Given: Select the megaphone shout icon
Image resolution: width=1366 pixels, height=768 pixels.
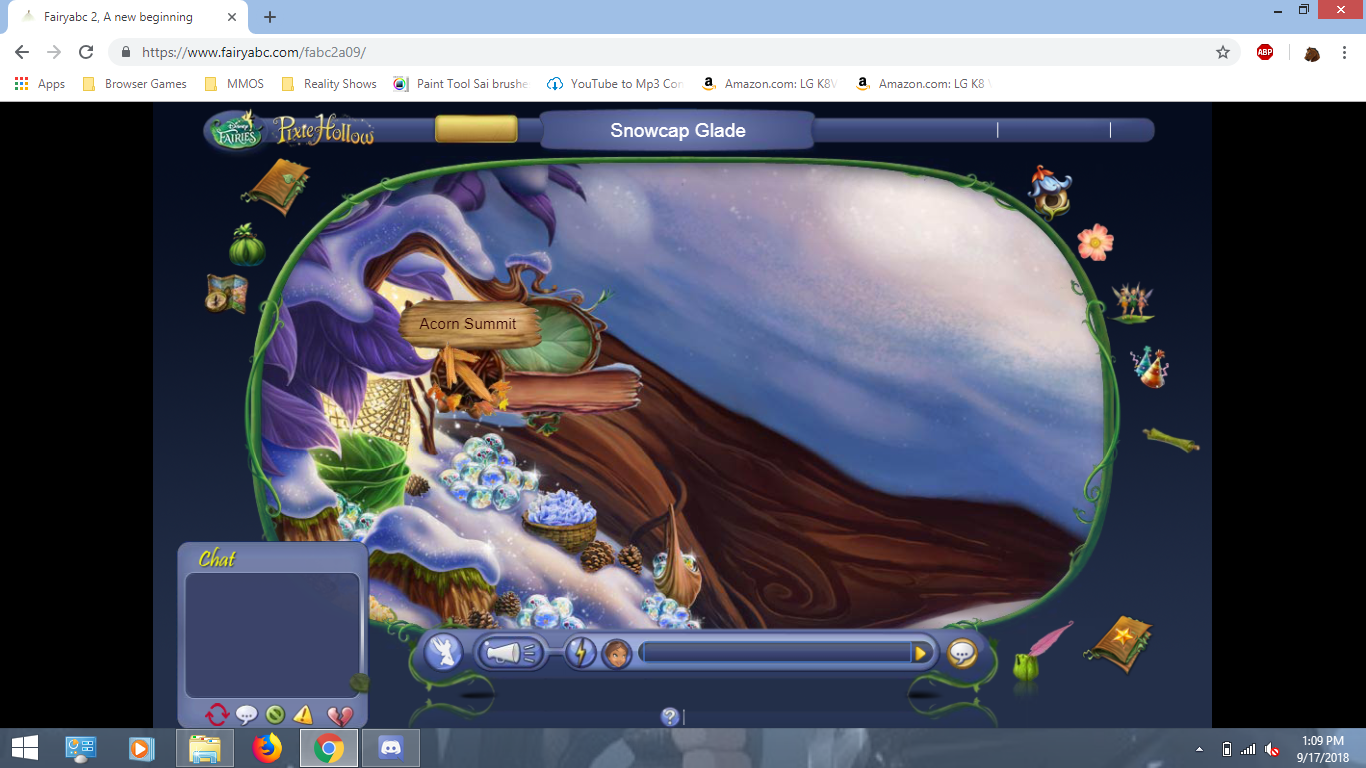Looking at the screenshot, I should point(510,652).
